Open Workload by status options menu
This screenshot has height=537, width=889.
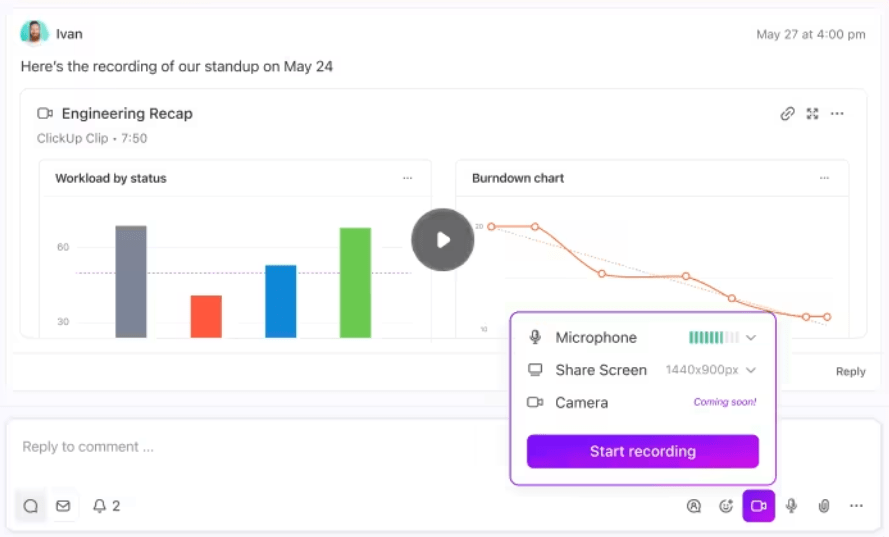pyautogui.click(x=408, y=178)
